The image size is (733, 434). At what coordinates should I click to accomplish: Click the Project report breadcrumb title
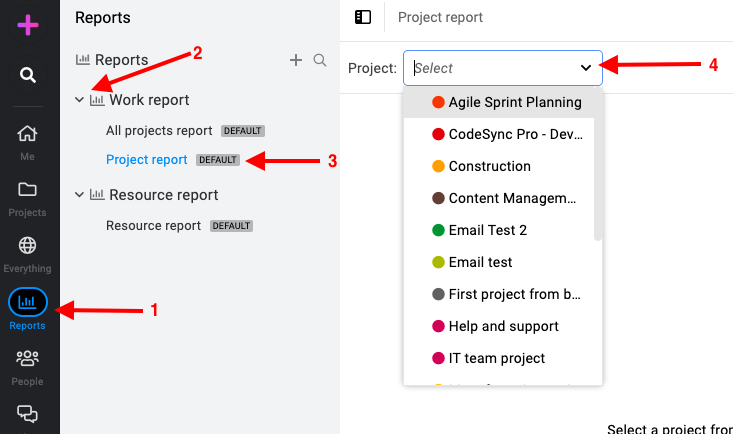pyautogui.click(x=440, y=17)
